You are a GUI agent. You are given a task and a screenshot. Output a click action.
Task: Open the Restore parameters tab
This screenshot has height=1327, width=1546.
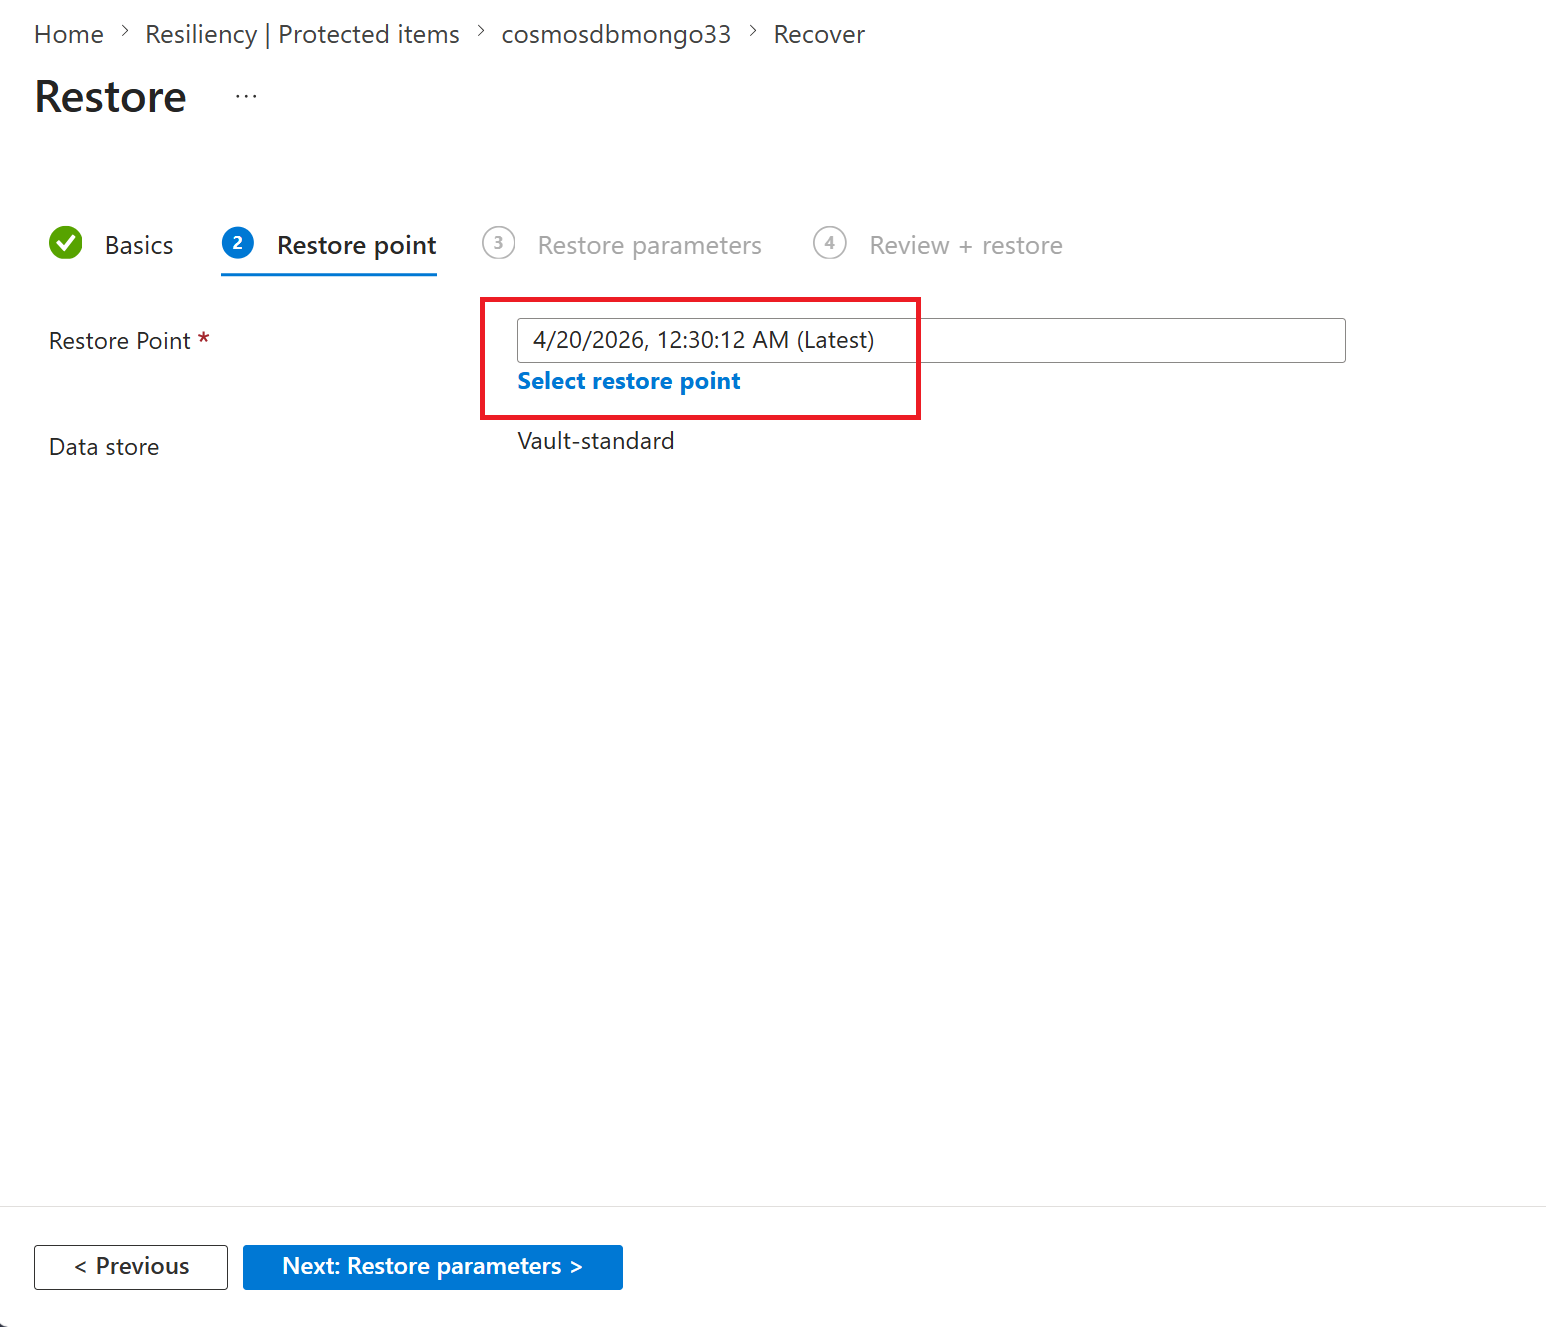point(649,245)
